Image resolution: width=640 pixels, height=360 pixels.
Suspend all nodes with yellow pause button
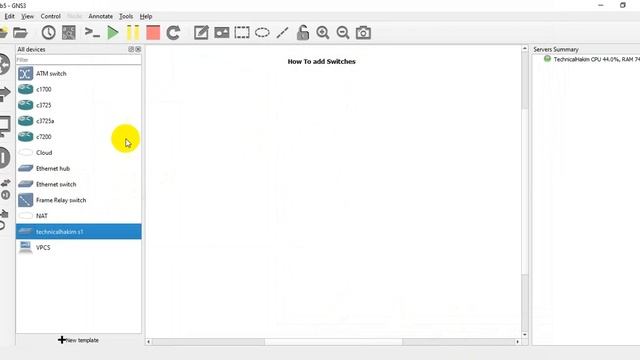(x=133, y=33)
